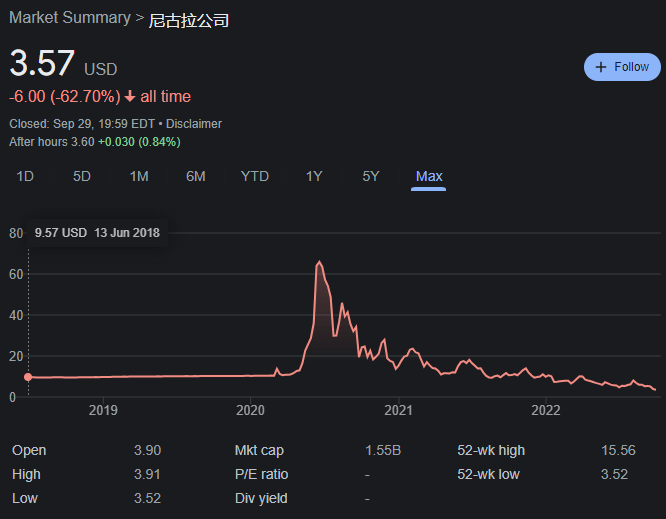Image resolution: width=666 pixels, height=519 pixels.
Task: Open the Market Summary breadcrumb link
Action: [69, 18]
